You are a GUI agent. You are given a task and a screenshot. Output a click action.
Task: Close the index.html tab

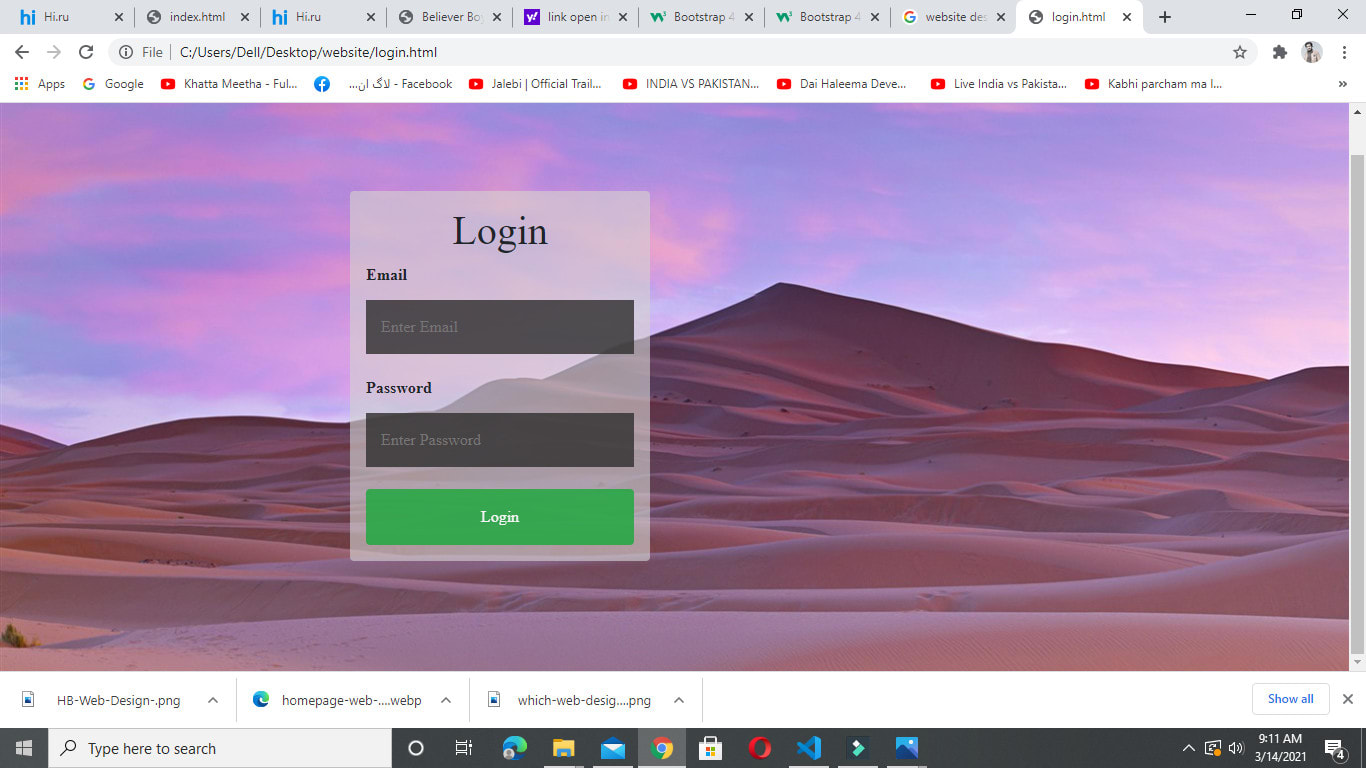[245, 17]
